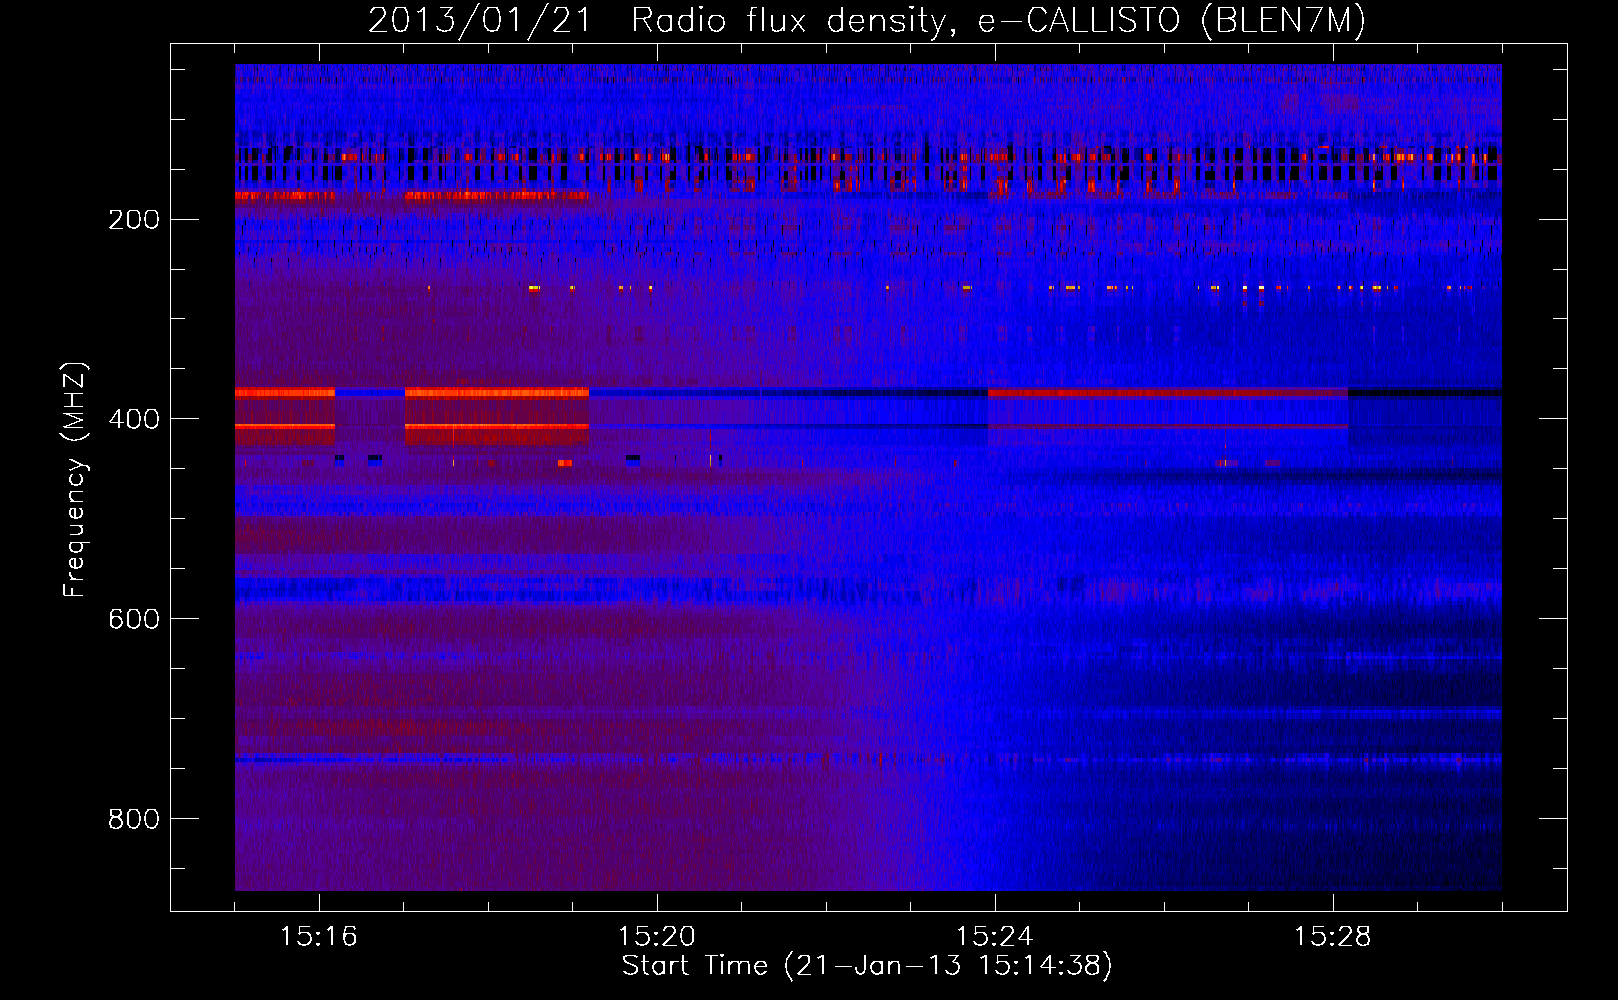Click the 200 frequency tick label
The image size is (1618, 1000).
[134, 220]
